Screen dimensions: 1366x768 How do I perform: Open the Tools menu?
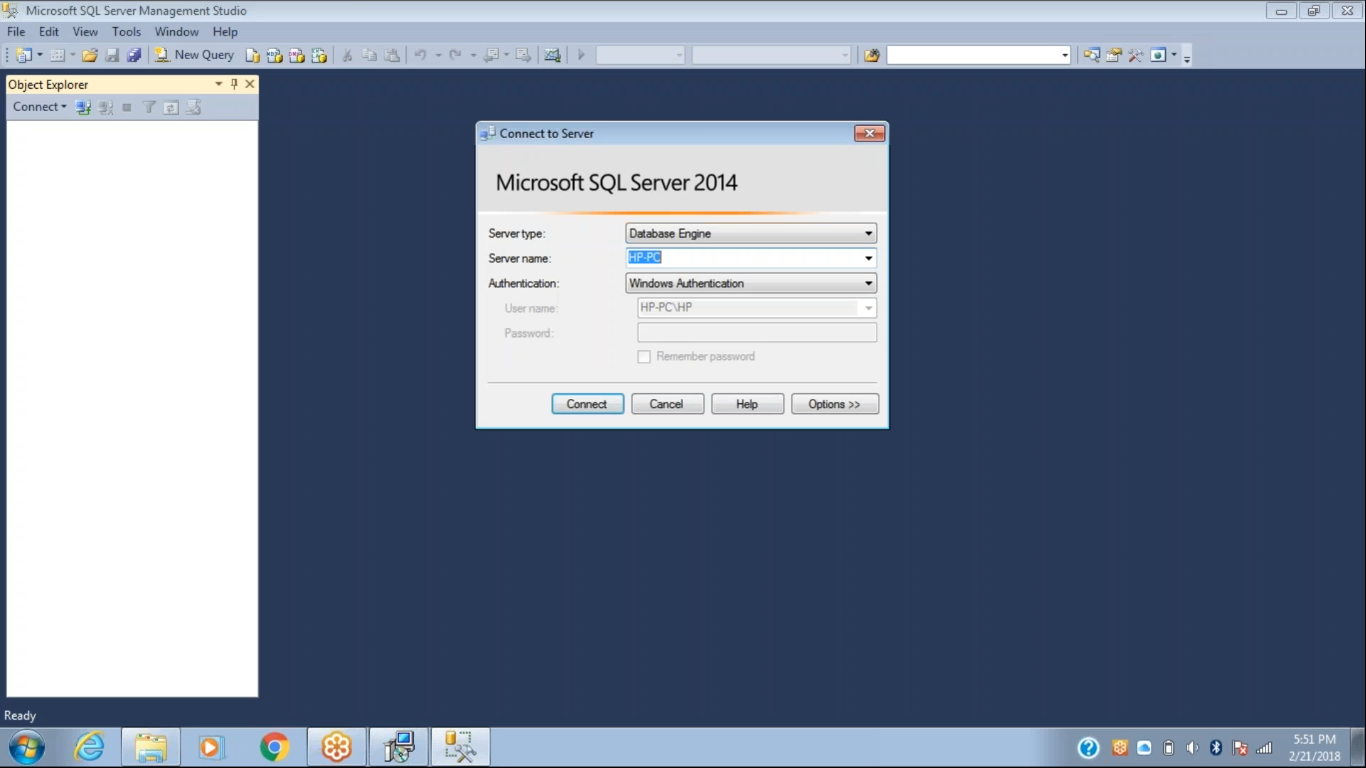(x=126, y=32)
